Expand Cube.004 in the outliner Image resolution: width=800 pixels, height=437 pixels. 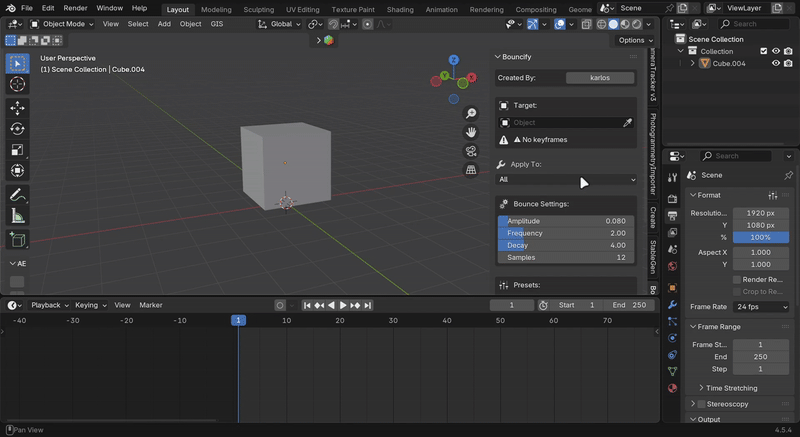(692, 63)
